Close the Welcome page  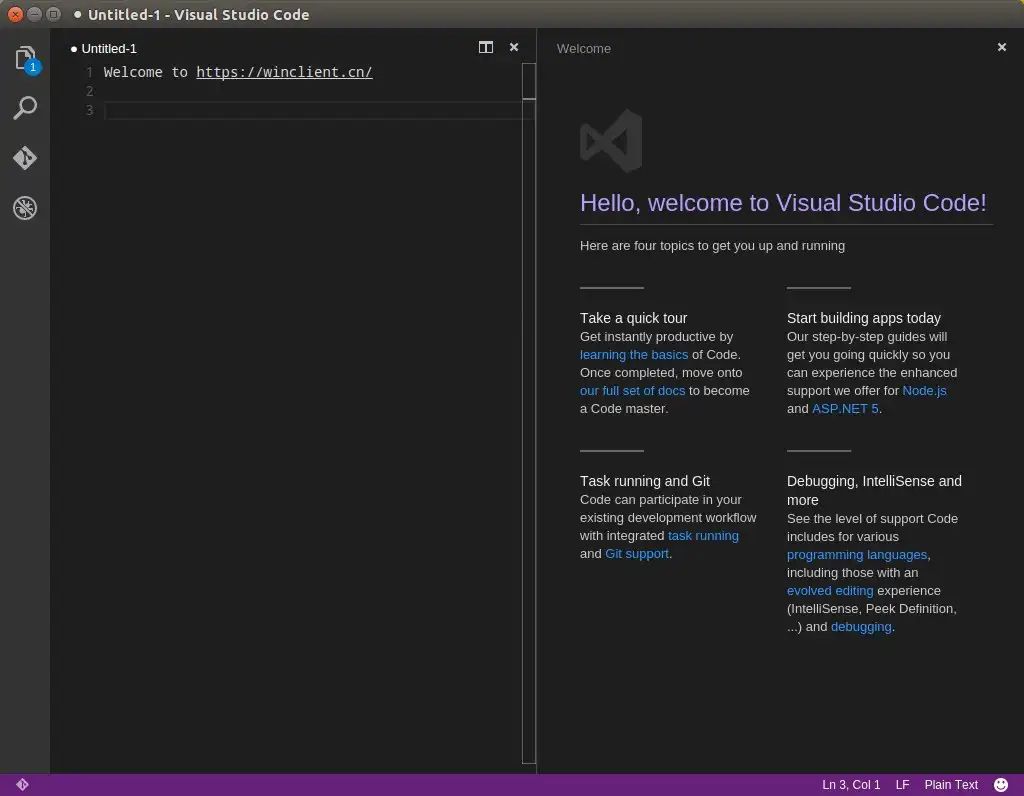(1002, 47)
